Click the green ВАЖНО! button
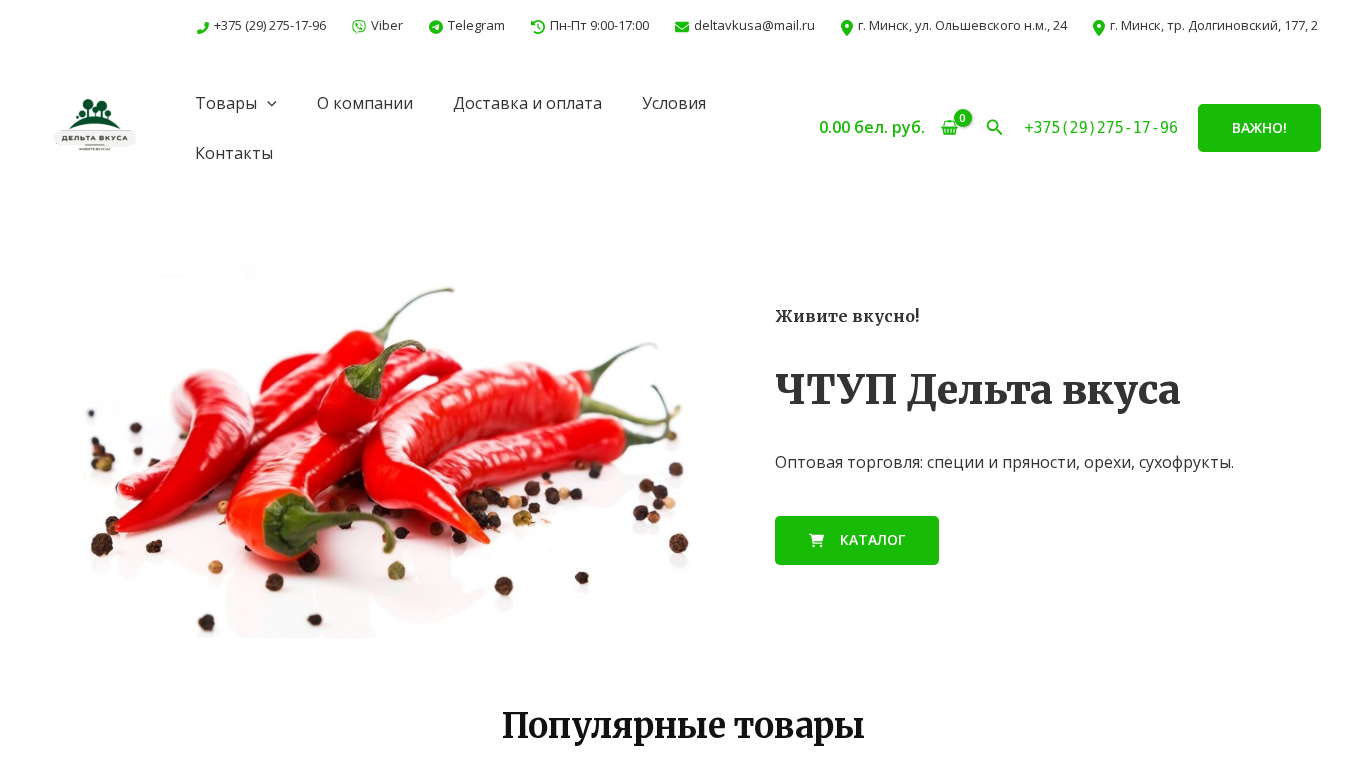The image size is (1366, 768). pos(1259,128)
